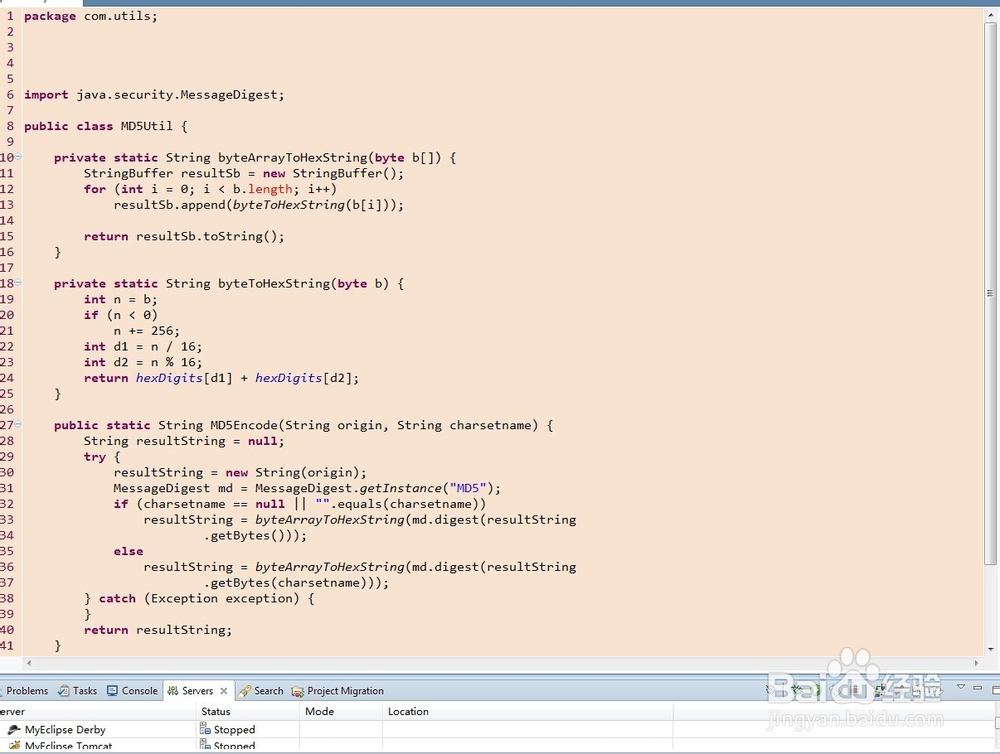Click the 'n += 256;' line
This screenshot has height=754, width=1000.
147,331
